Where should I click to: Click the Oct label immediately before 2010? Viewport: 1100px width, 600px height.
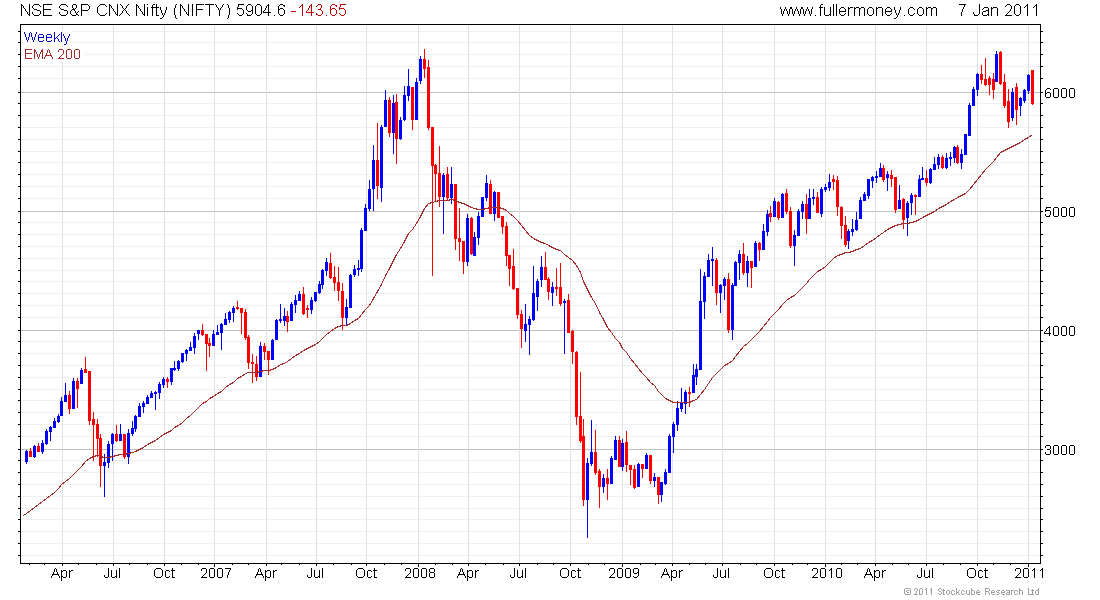click(x=774, y=573)
